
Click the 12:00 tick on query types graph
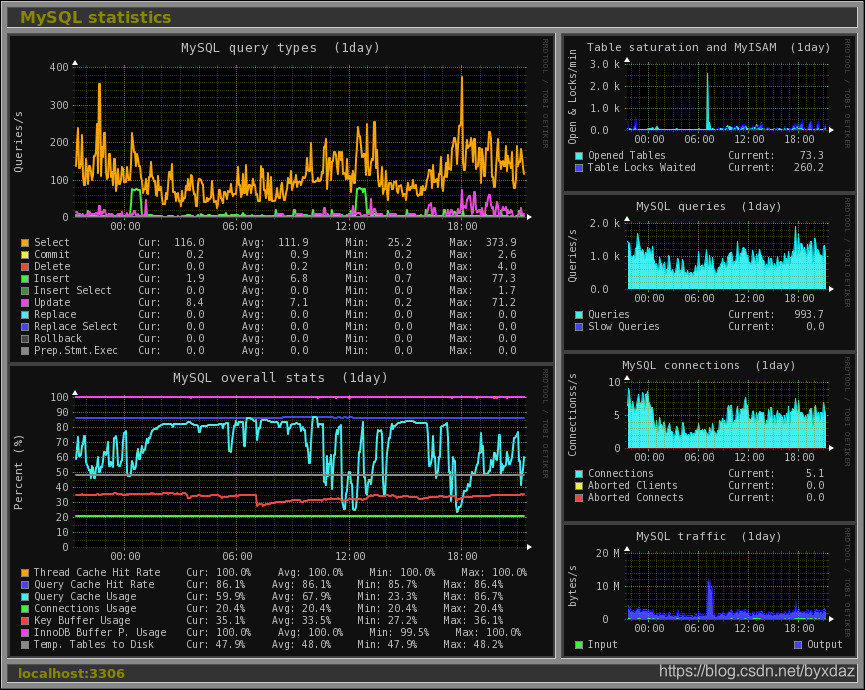tap(350, 227)
